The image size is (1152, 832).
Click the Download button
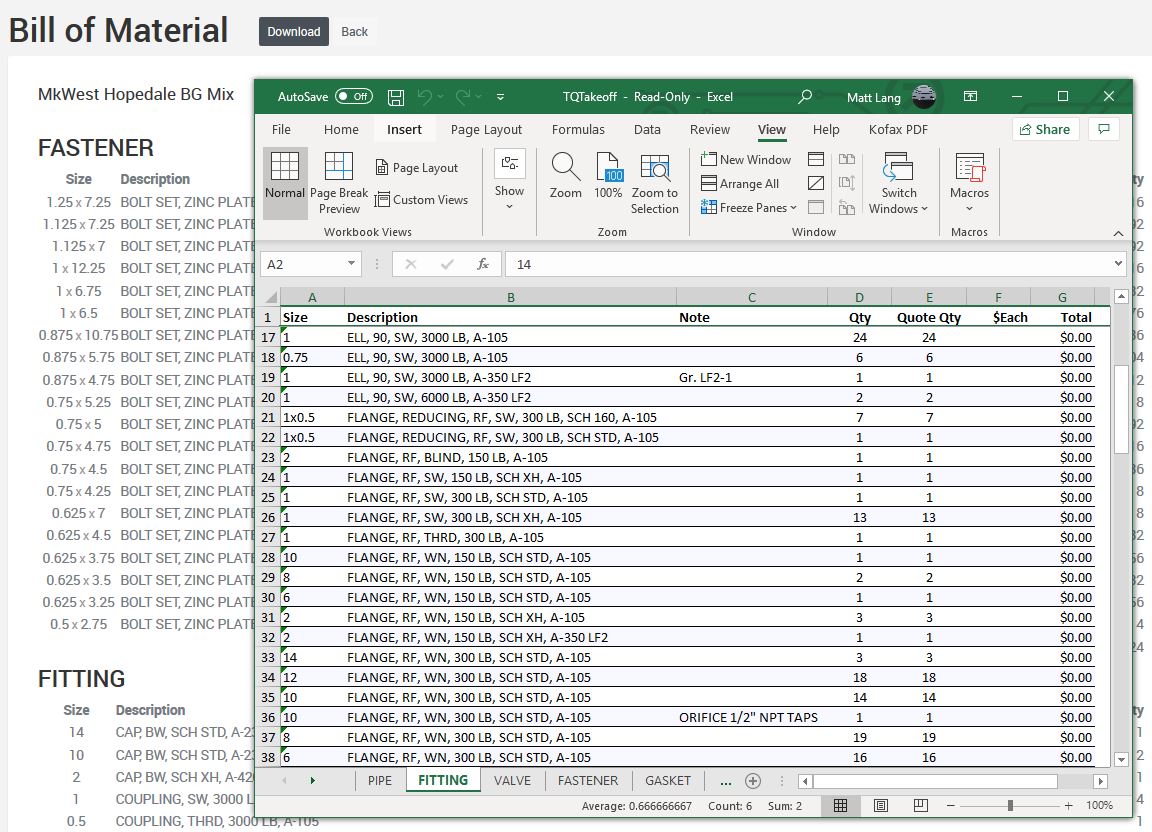coord(293,31)
